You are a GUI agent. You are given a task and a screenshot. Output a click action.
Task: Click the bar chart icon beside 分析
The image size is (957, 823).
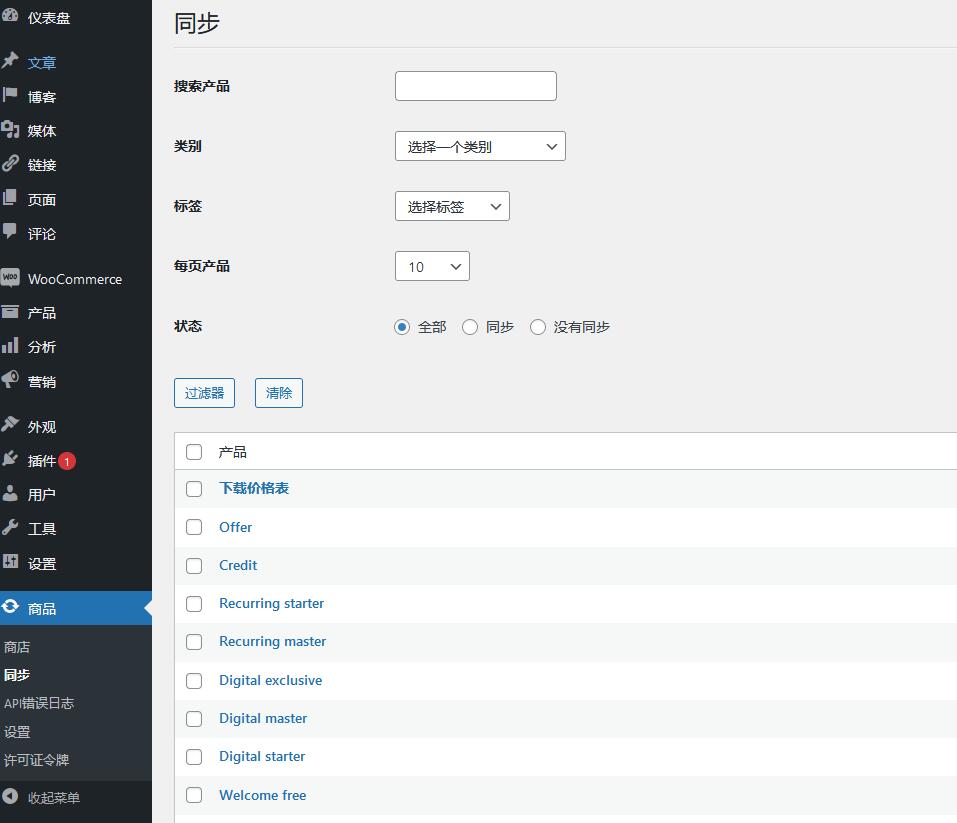tap(10, 346)
